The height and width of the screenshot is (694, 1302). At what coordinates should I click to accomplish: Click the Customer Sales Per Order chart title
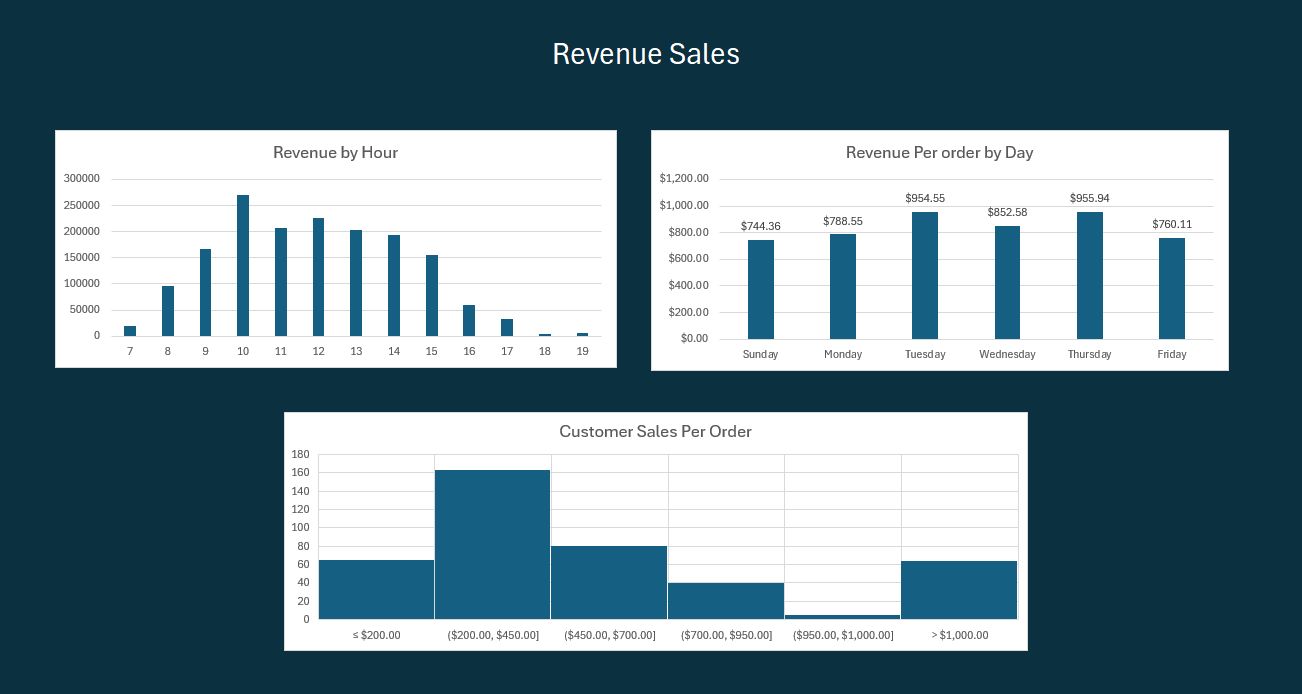point(655,432)
